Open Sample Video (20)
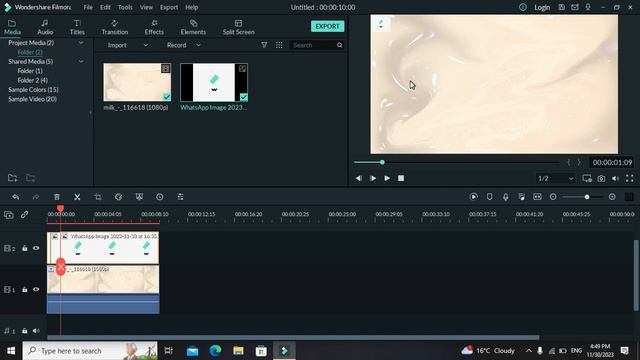Image resolution: width=640 pixels, height=360 pixels. click(32, 99)
